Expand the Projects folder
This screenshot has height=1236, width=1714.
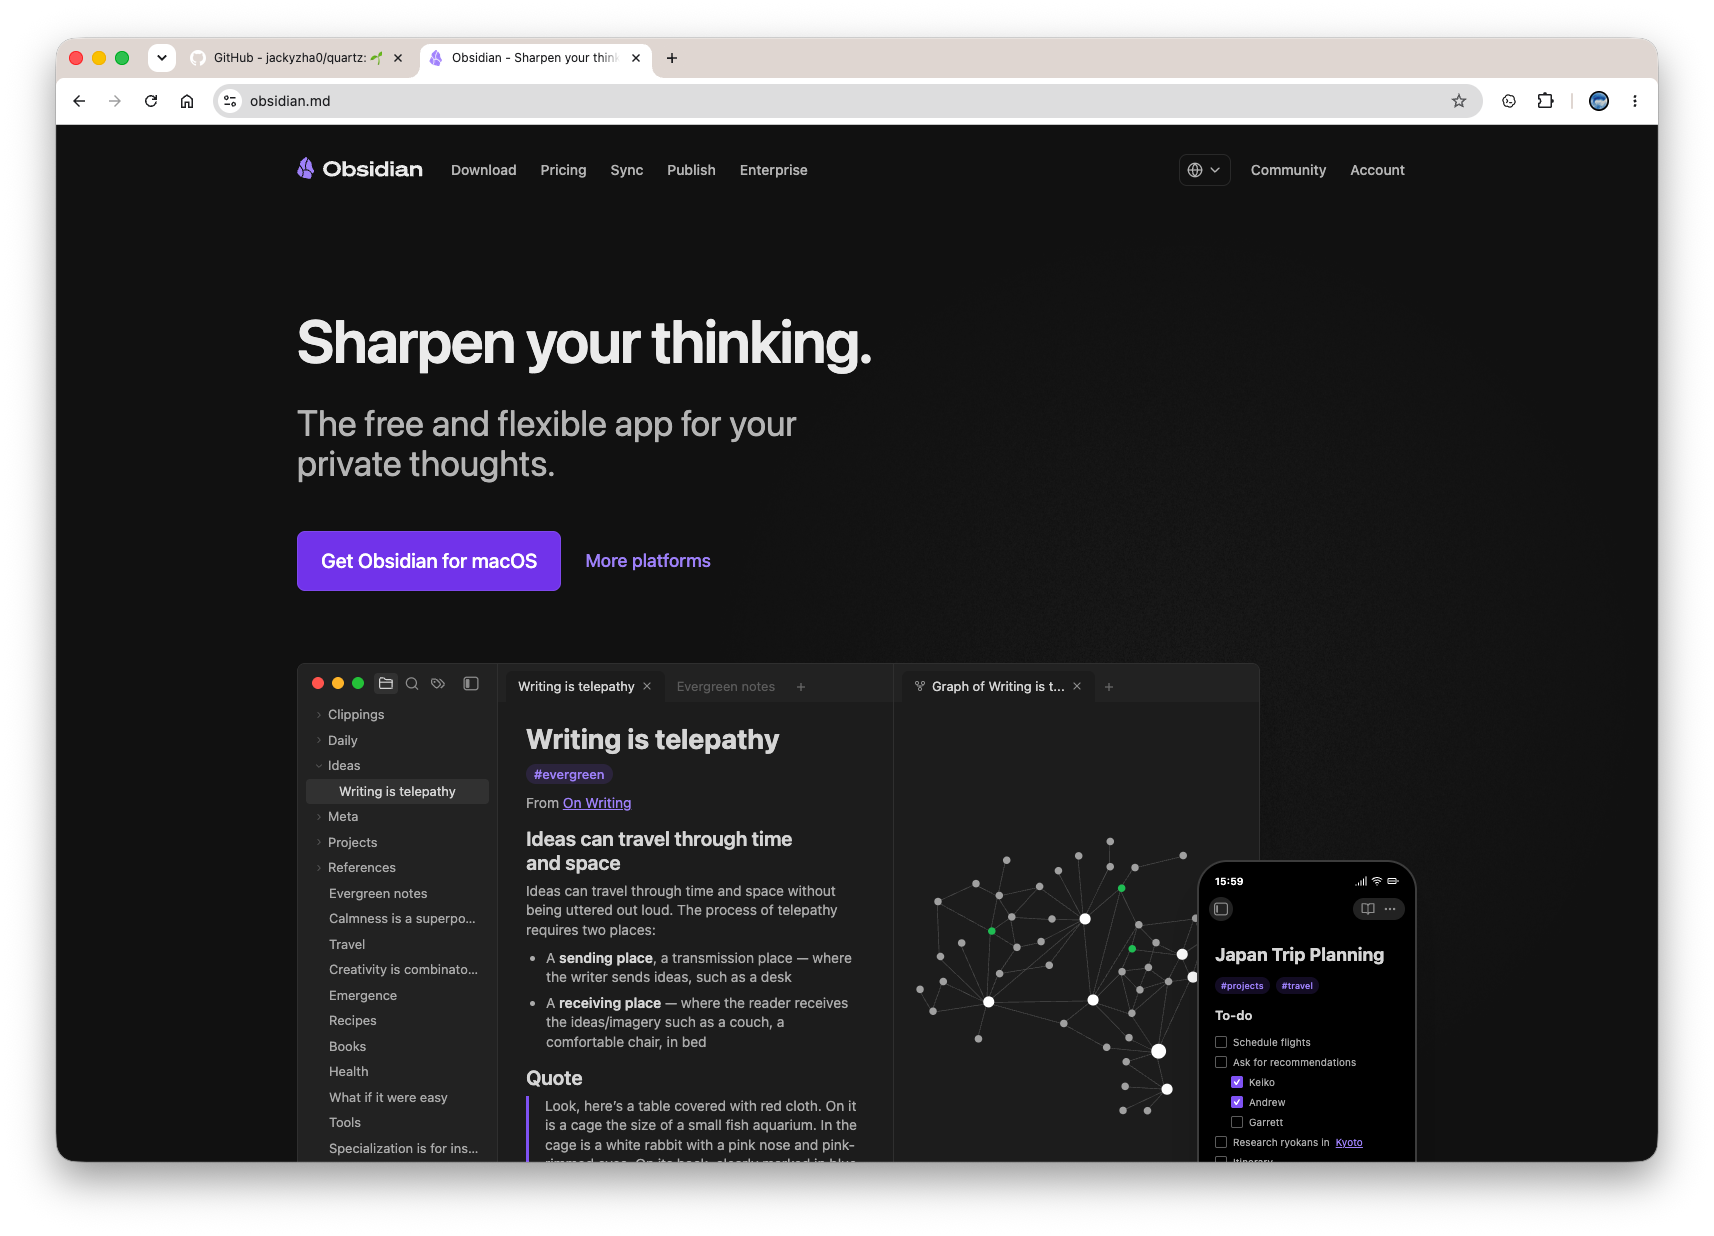pos(319,843)
